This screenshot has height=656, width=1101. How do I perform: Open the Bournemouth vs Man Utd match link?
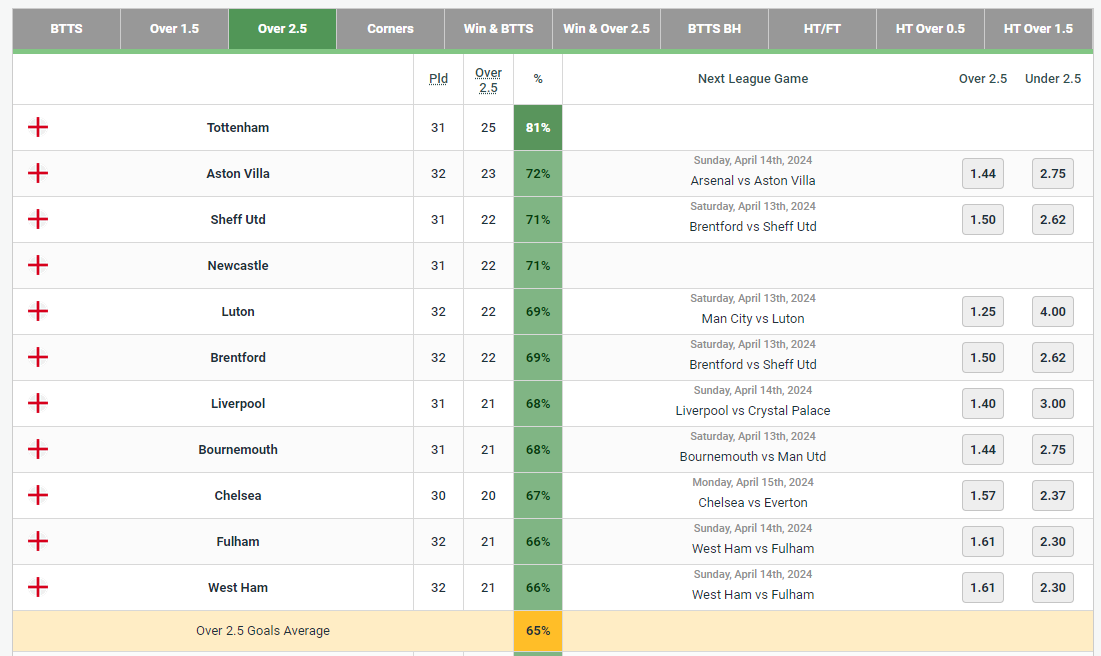click(x=753, y=457)
